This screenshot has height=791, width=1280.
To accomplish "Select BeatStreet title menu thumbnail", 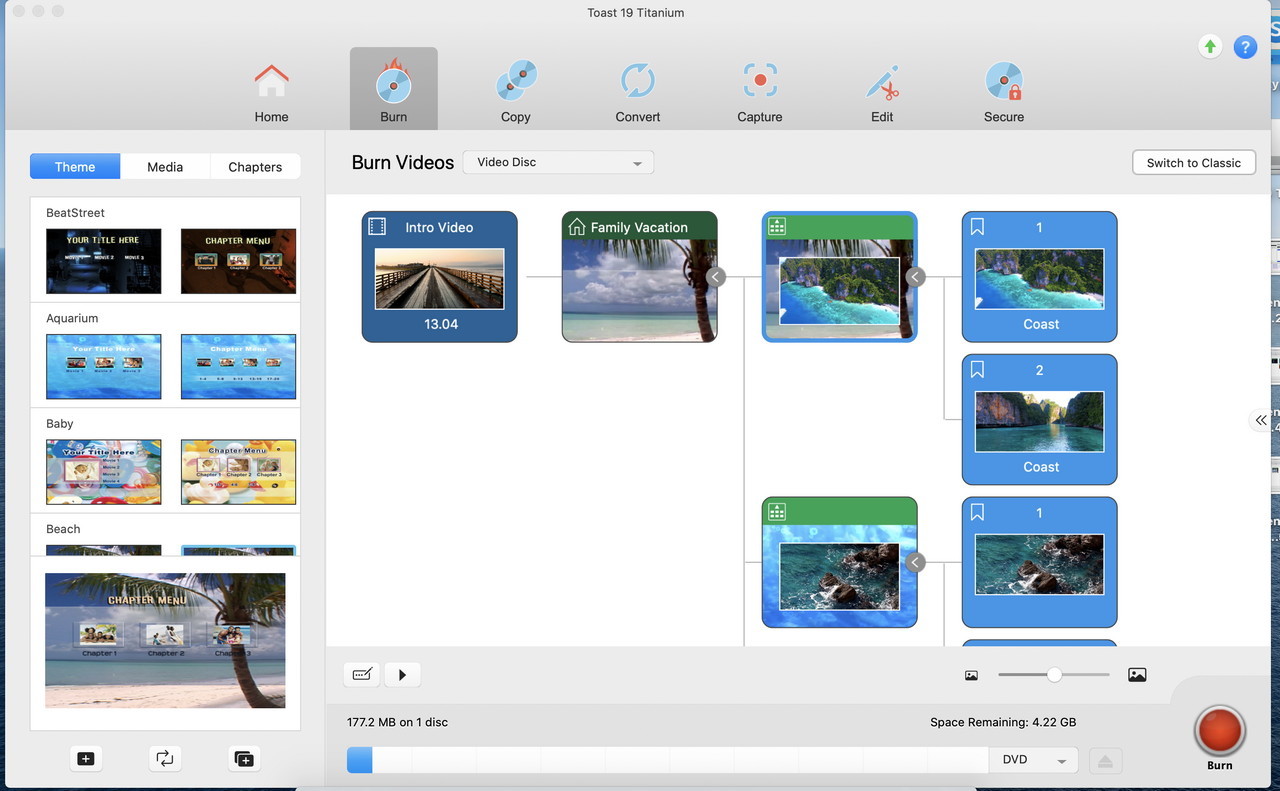I will (x=104, y=261).
